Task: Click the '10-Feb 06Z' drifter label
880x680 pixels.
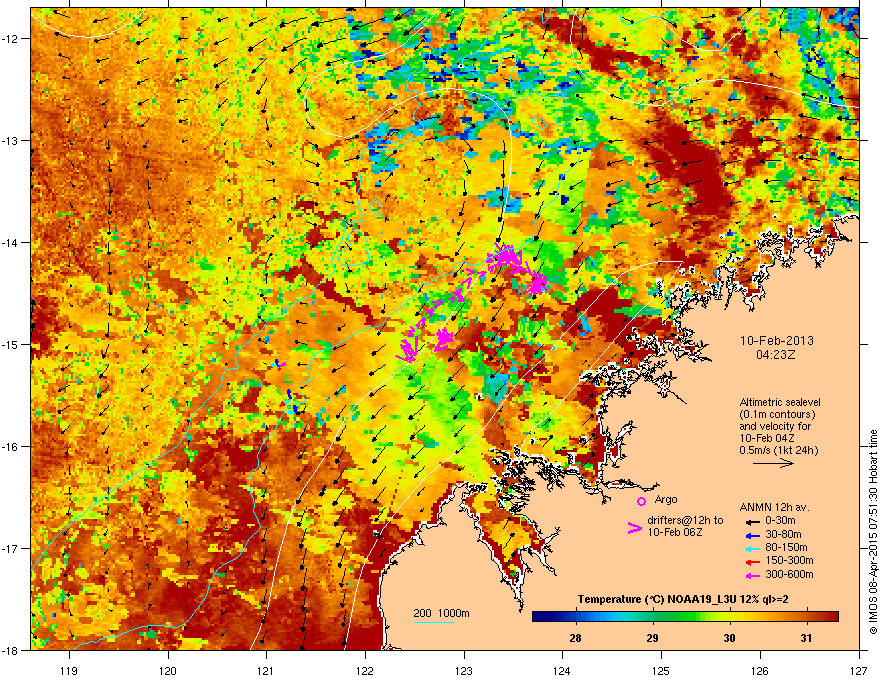Action: coord(675,532)
